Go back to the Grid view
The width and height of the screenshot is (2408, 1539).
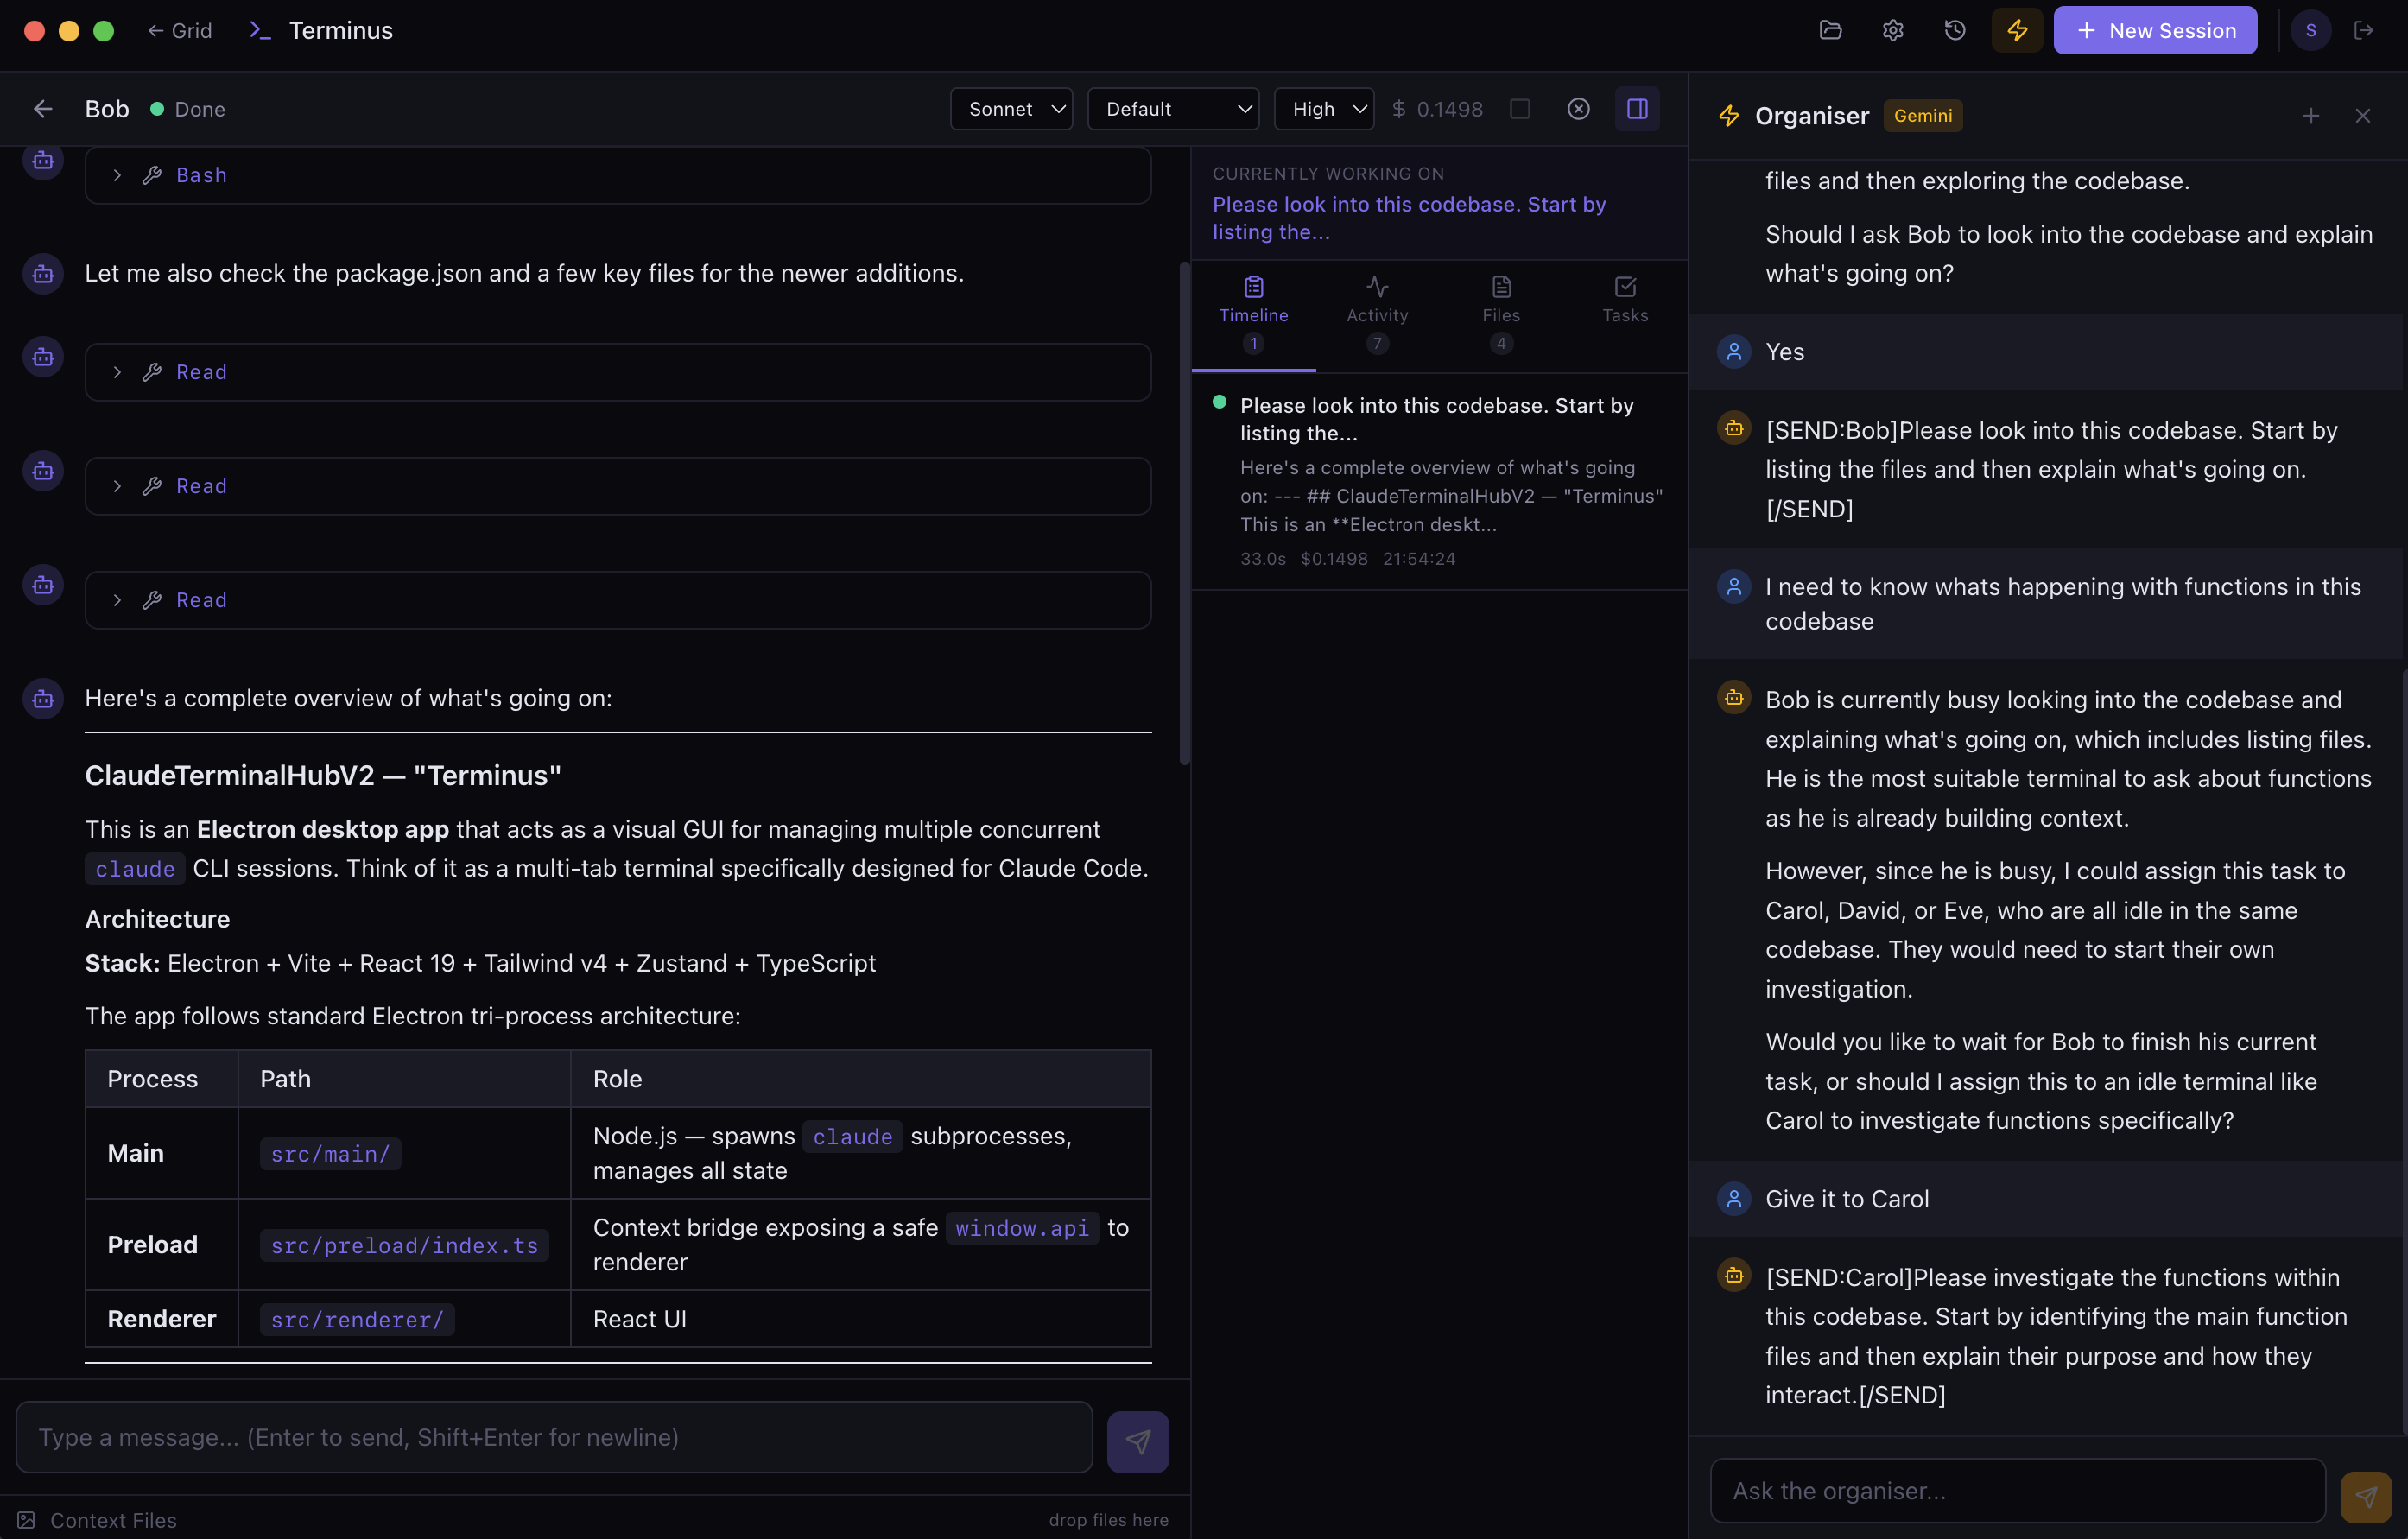tap(180, 30)
